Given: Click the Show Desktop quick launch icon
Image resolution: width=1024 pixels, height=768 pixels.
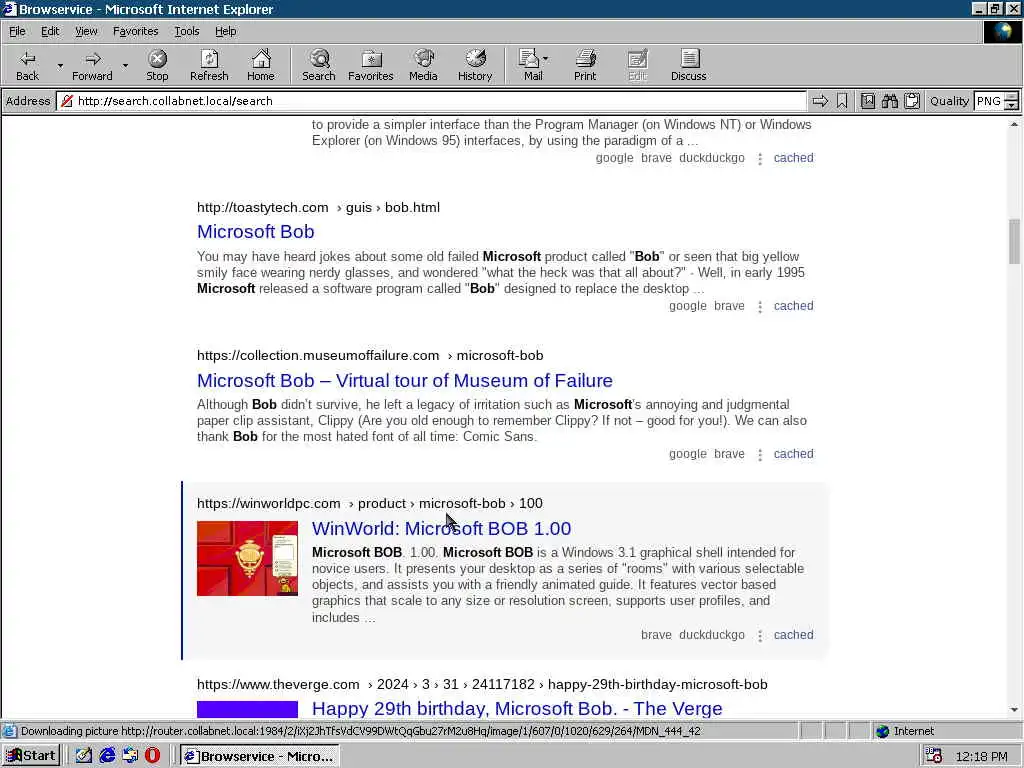Looking at the screenshot, I should coord(84,756).
